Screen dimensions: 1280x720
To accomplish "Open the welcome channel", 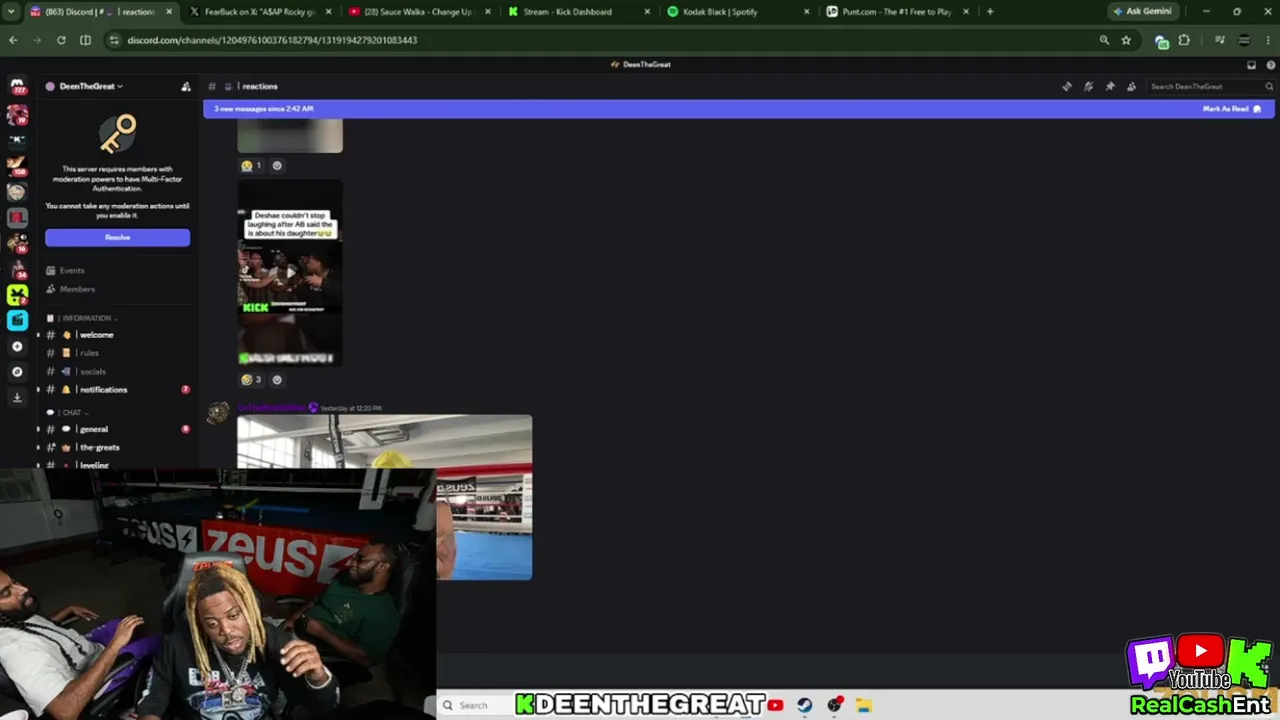I will coord(117,335).
